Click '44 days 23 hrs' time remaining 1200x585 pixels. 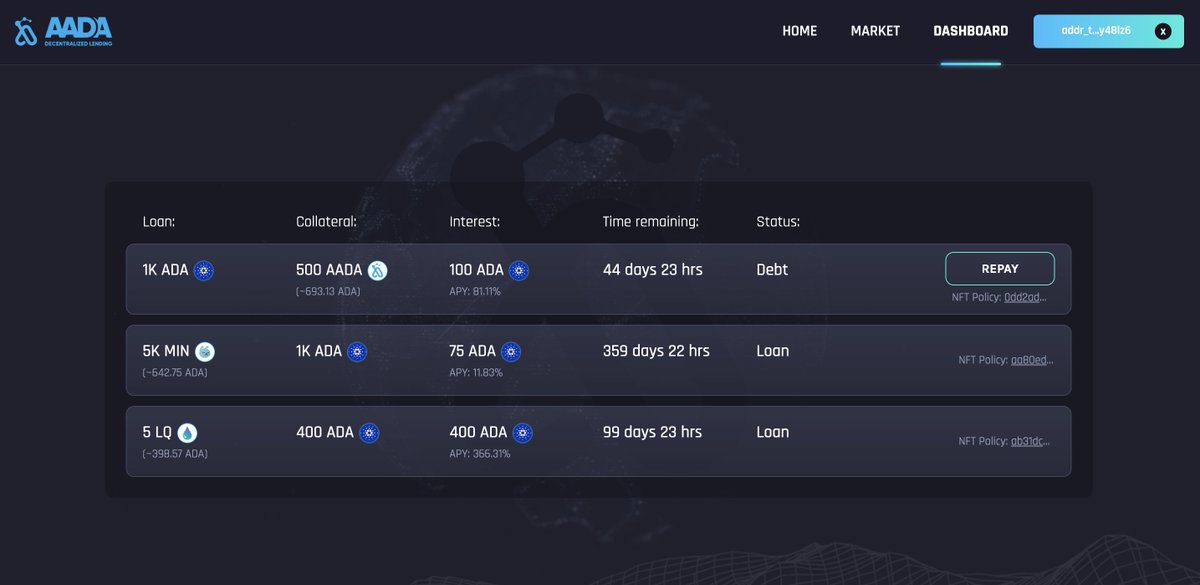tap(653, 270)
